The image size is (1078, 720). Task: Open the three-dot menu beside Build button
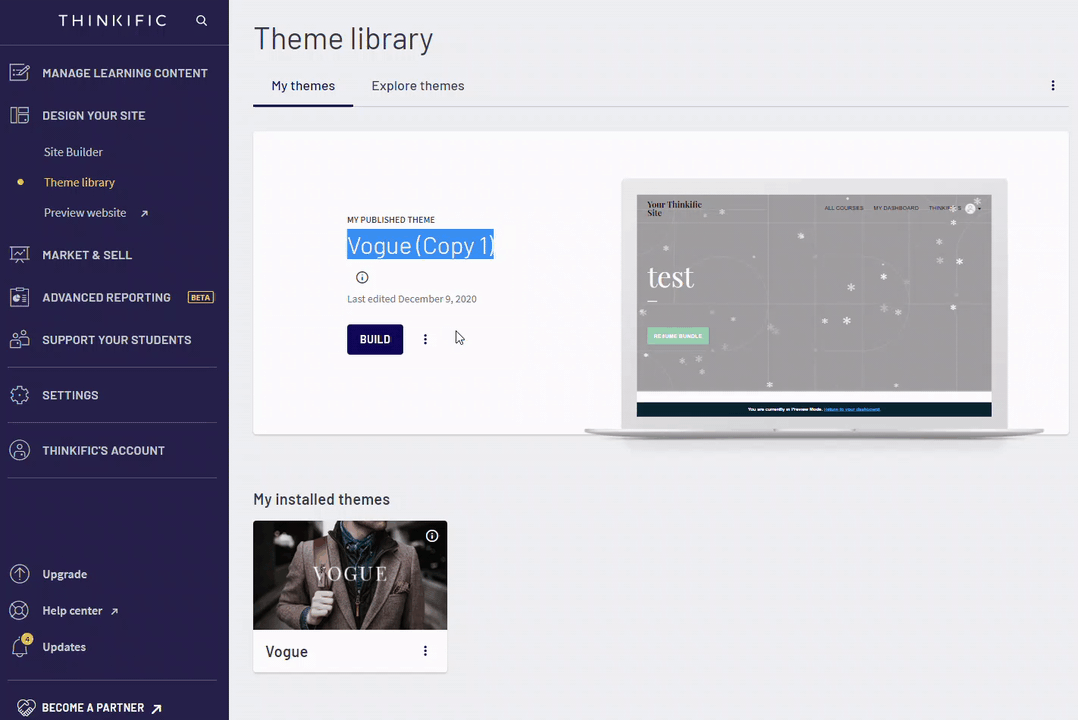[x=425, y=339]
